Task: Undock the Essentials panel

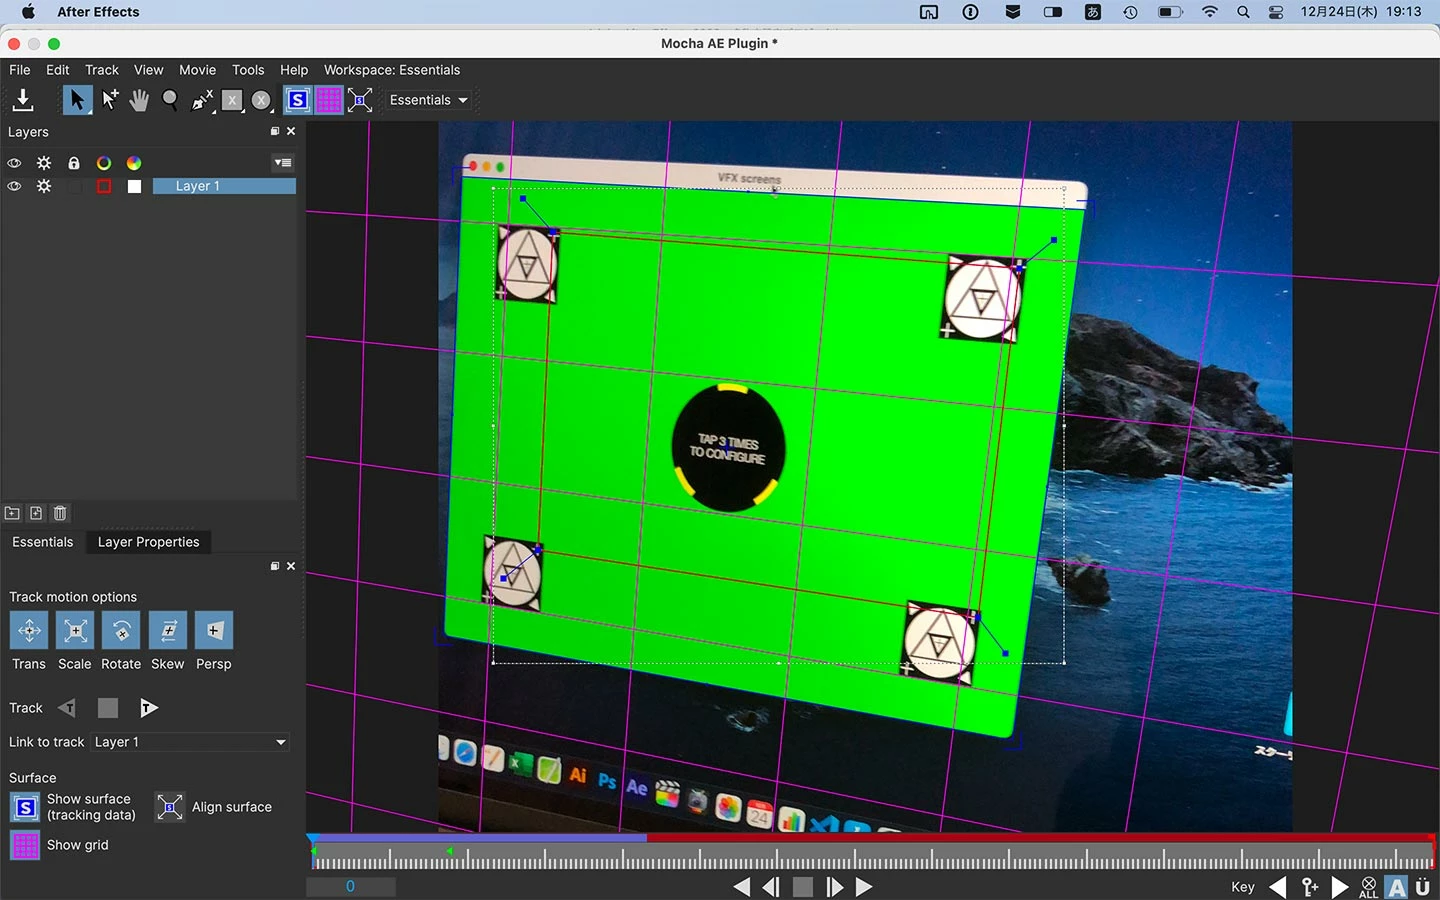Action: pyautogui.click(x=275, y=566)
